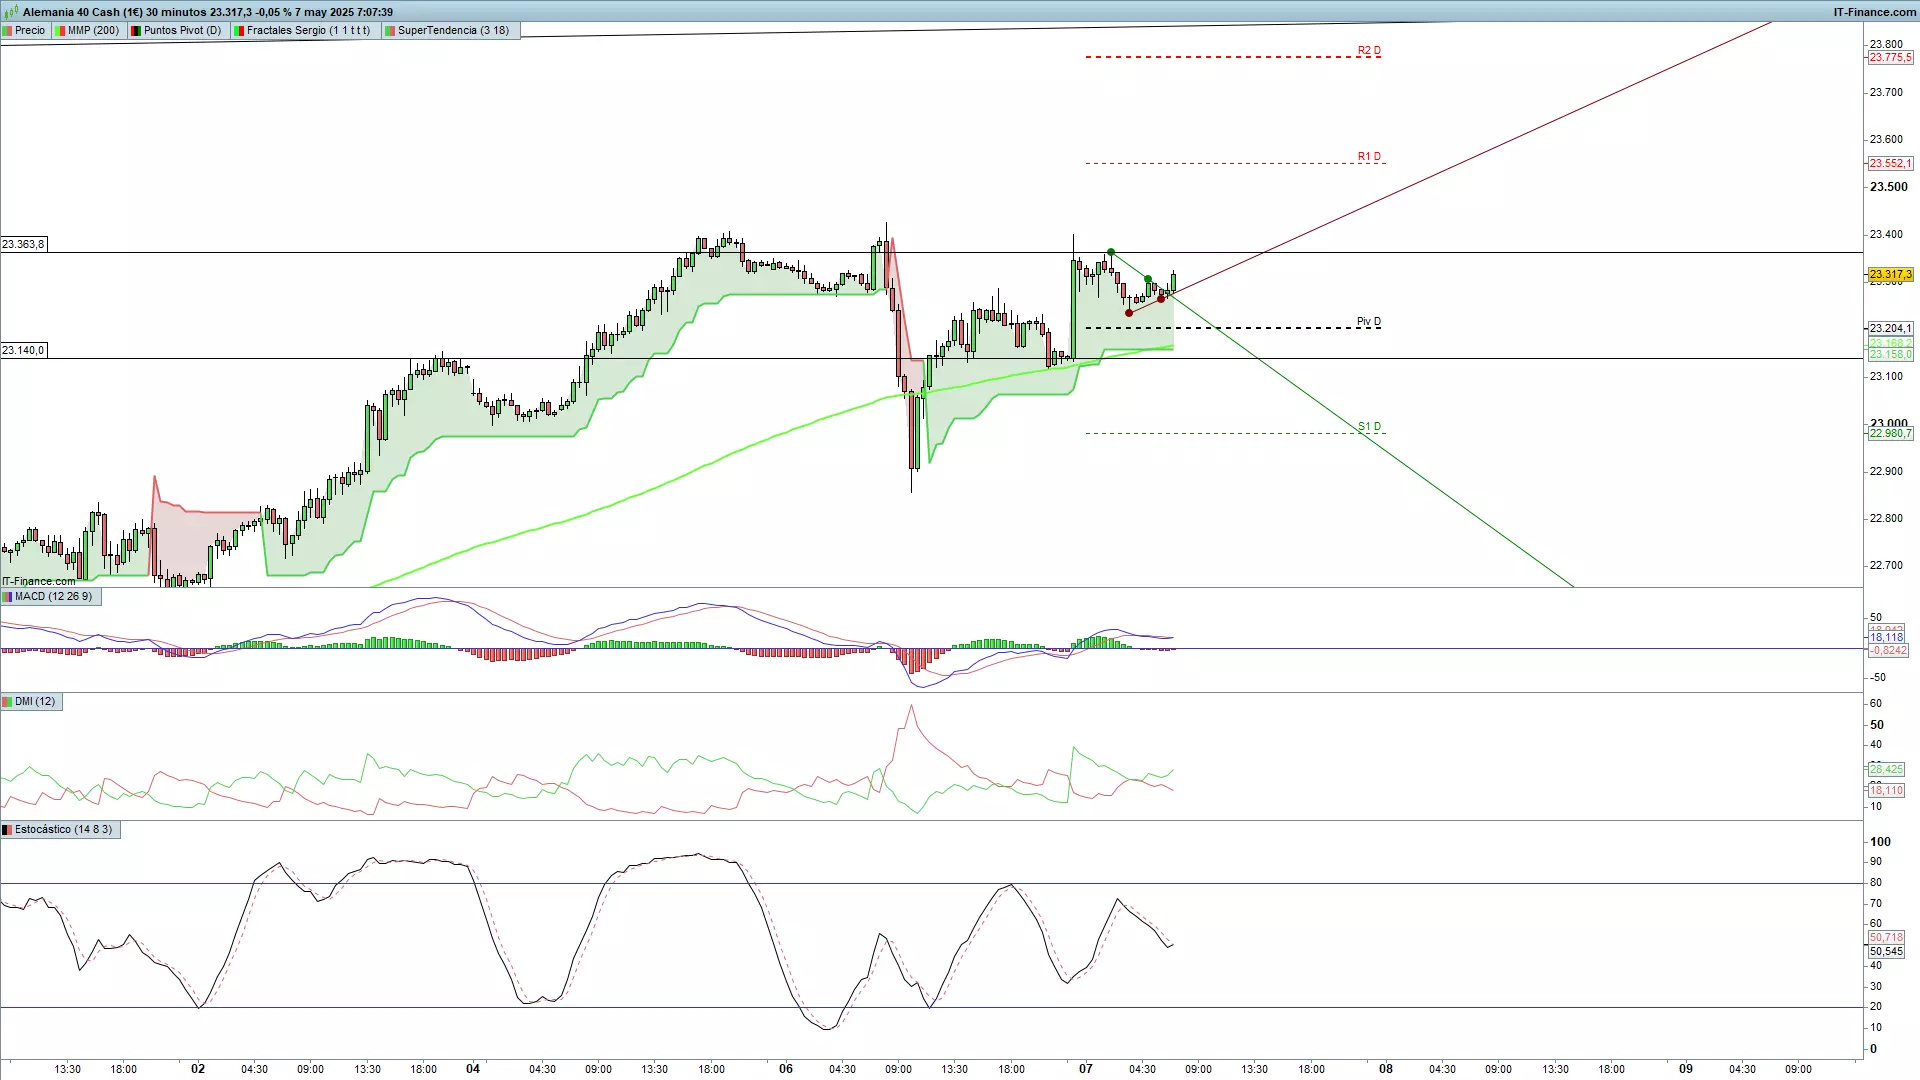The width and height of the screenshot is (1920, 1080).
Task: Click the day 07 label on time axis
Action: point(1086,1069)
